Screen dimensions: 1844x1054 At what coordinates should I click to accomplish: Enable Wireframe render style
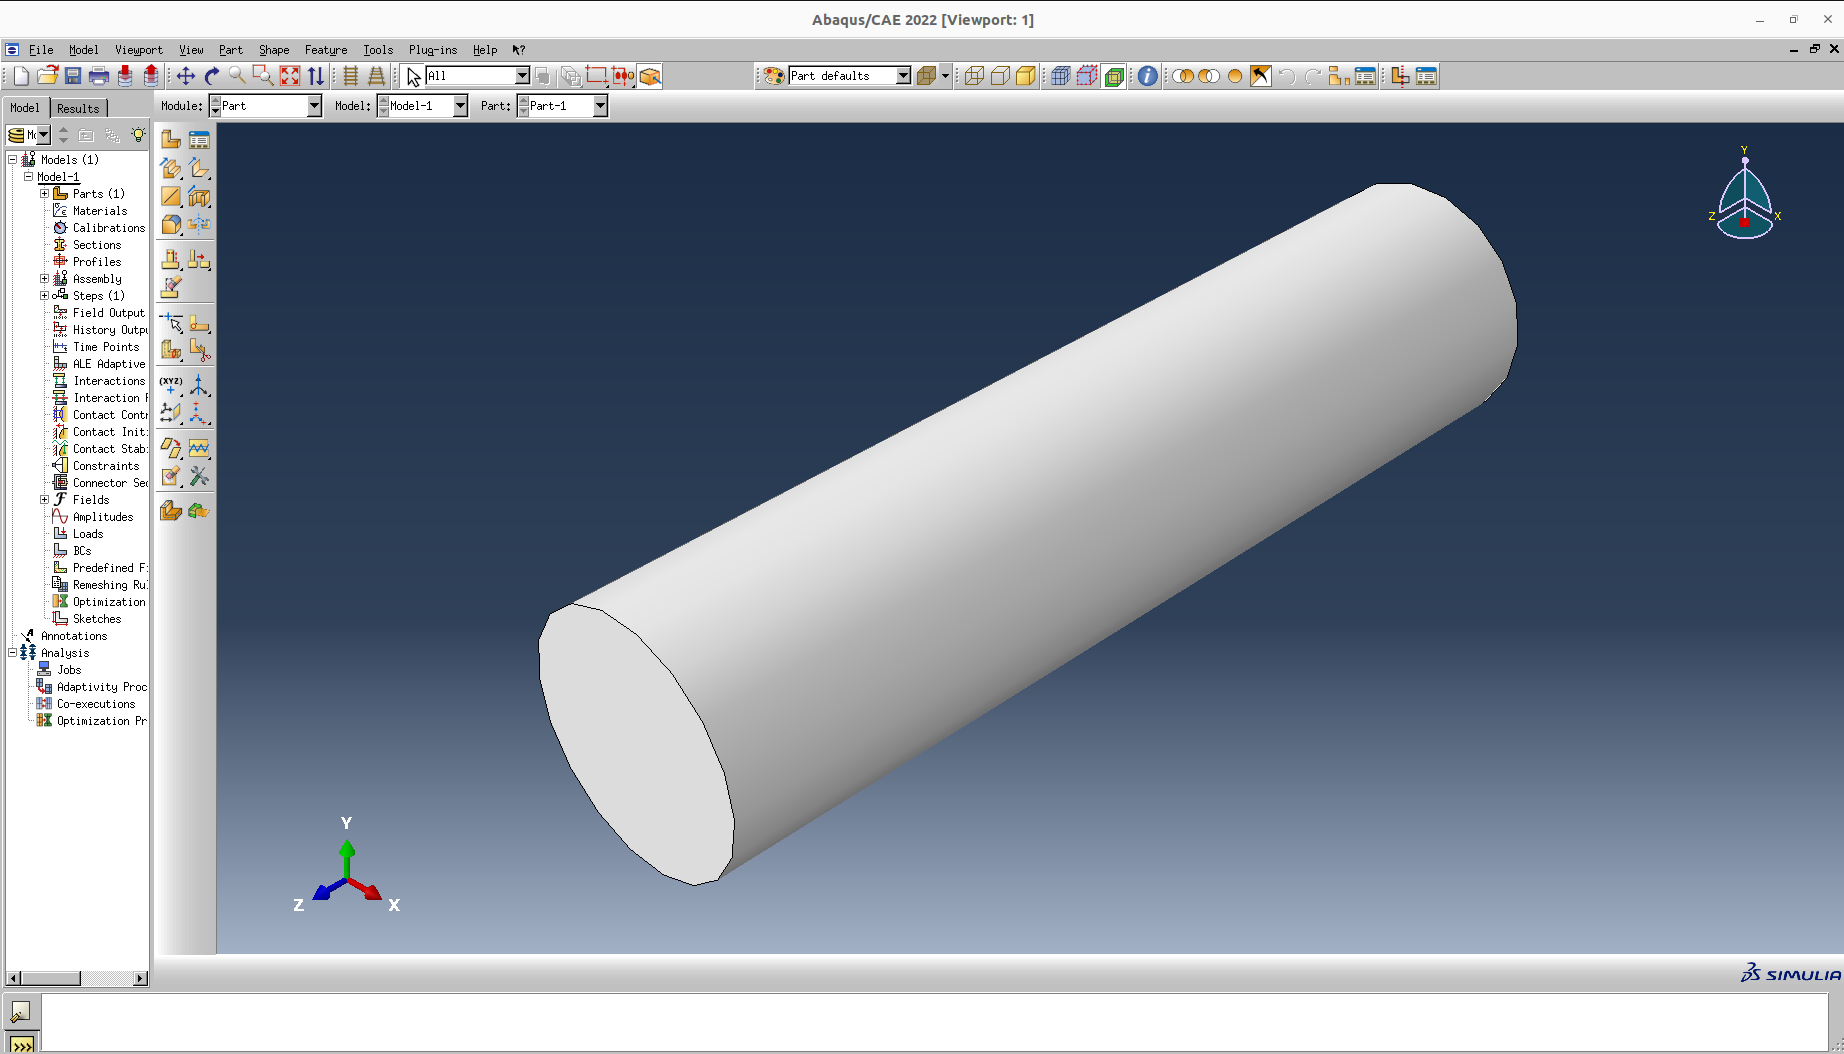point(973,76)
